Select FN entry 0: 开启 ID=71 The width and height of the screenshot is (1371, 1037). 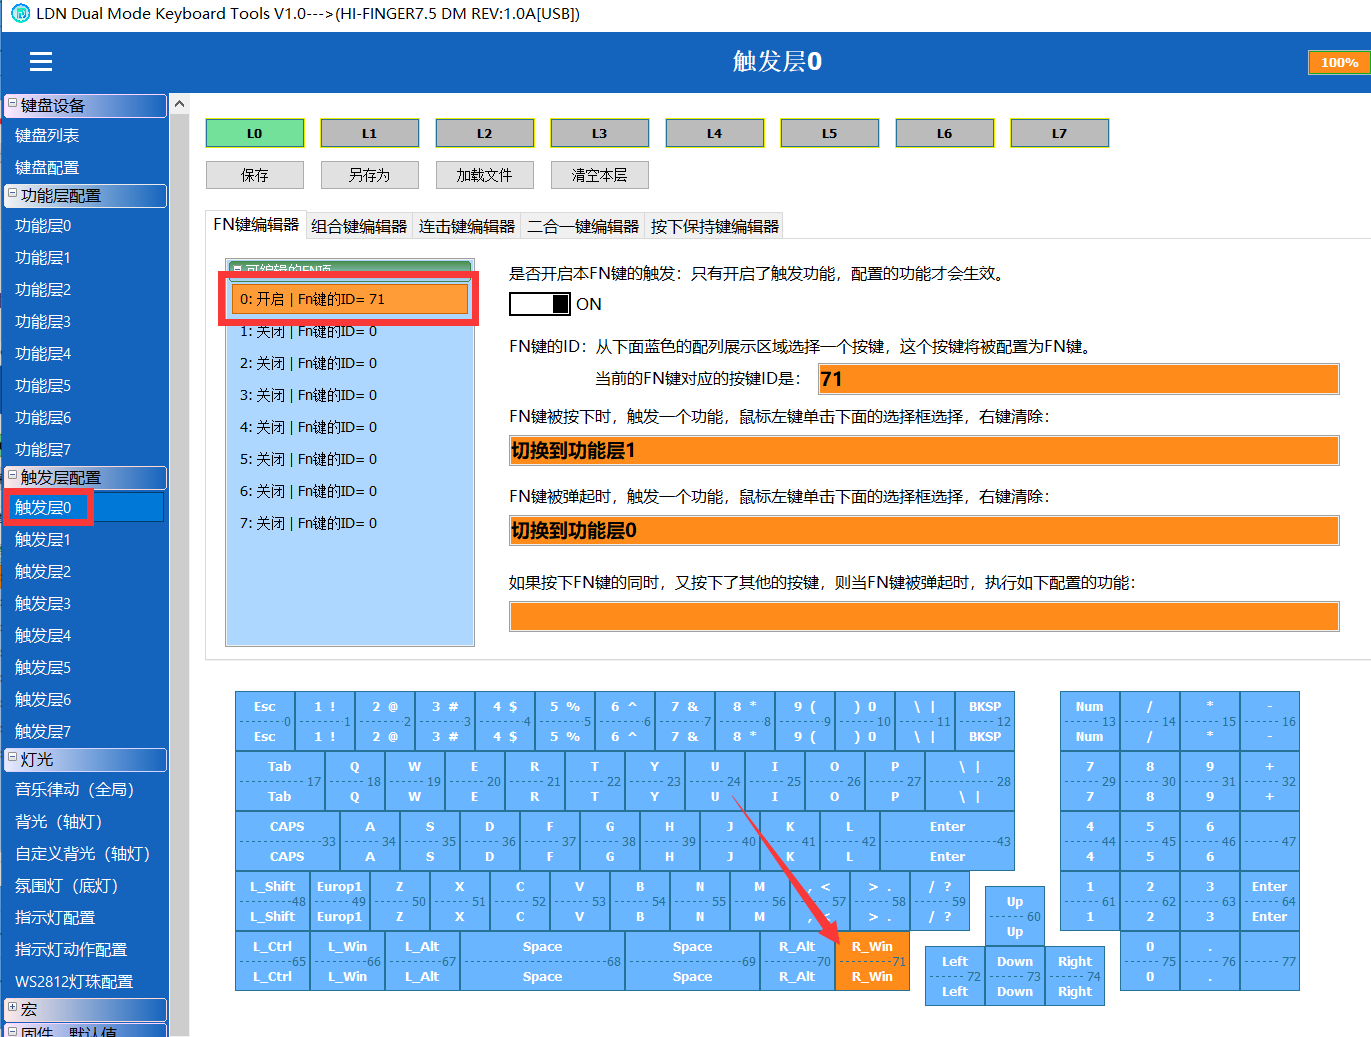pyautogui.click(x=350, y=299)
